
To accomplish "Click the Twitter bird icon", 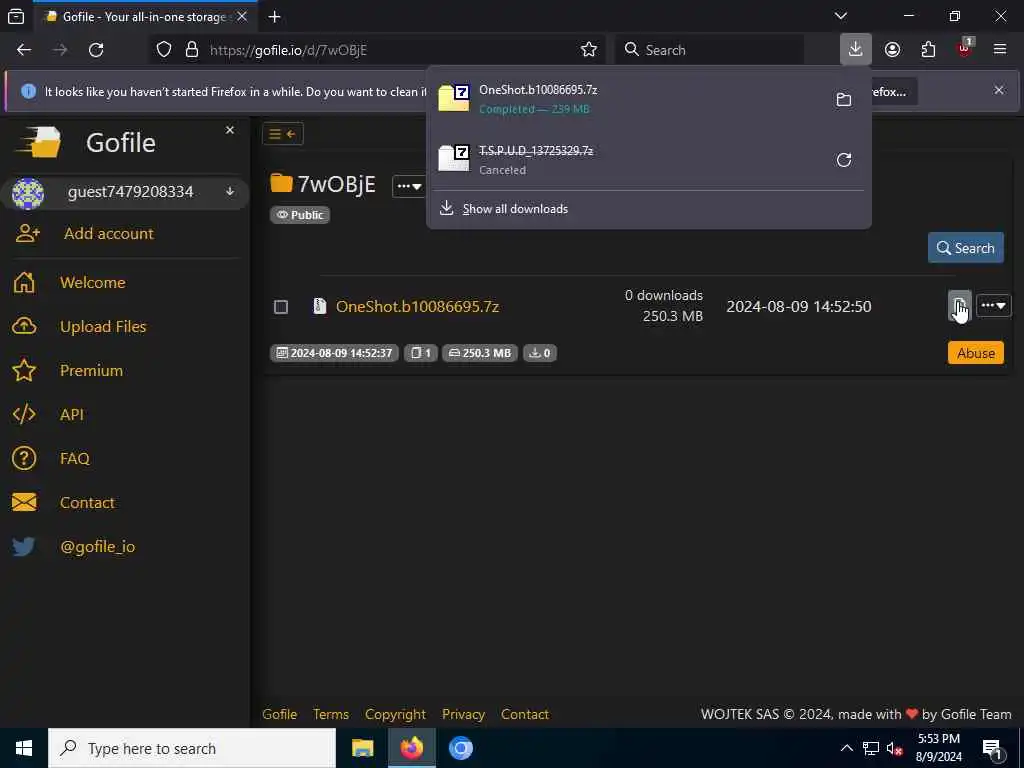I will [24, 547].
